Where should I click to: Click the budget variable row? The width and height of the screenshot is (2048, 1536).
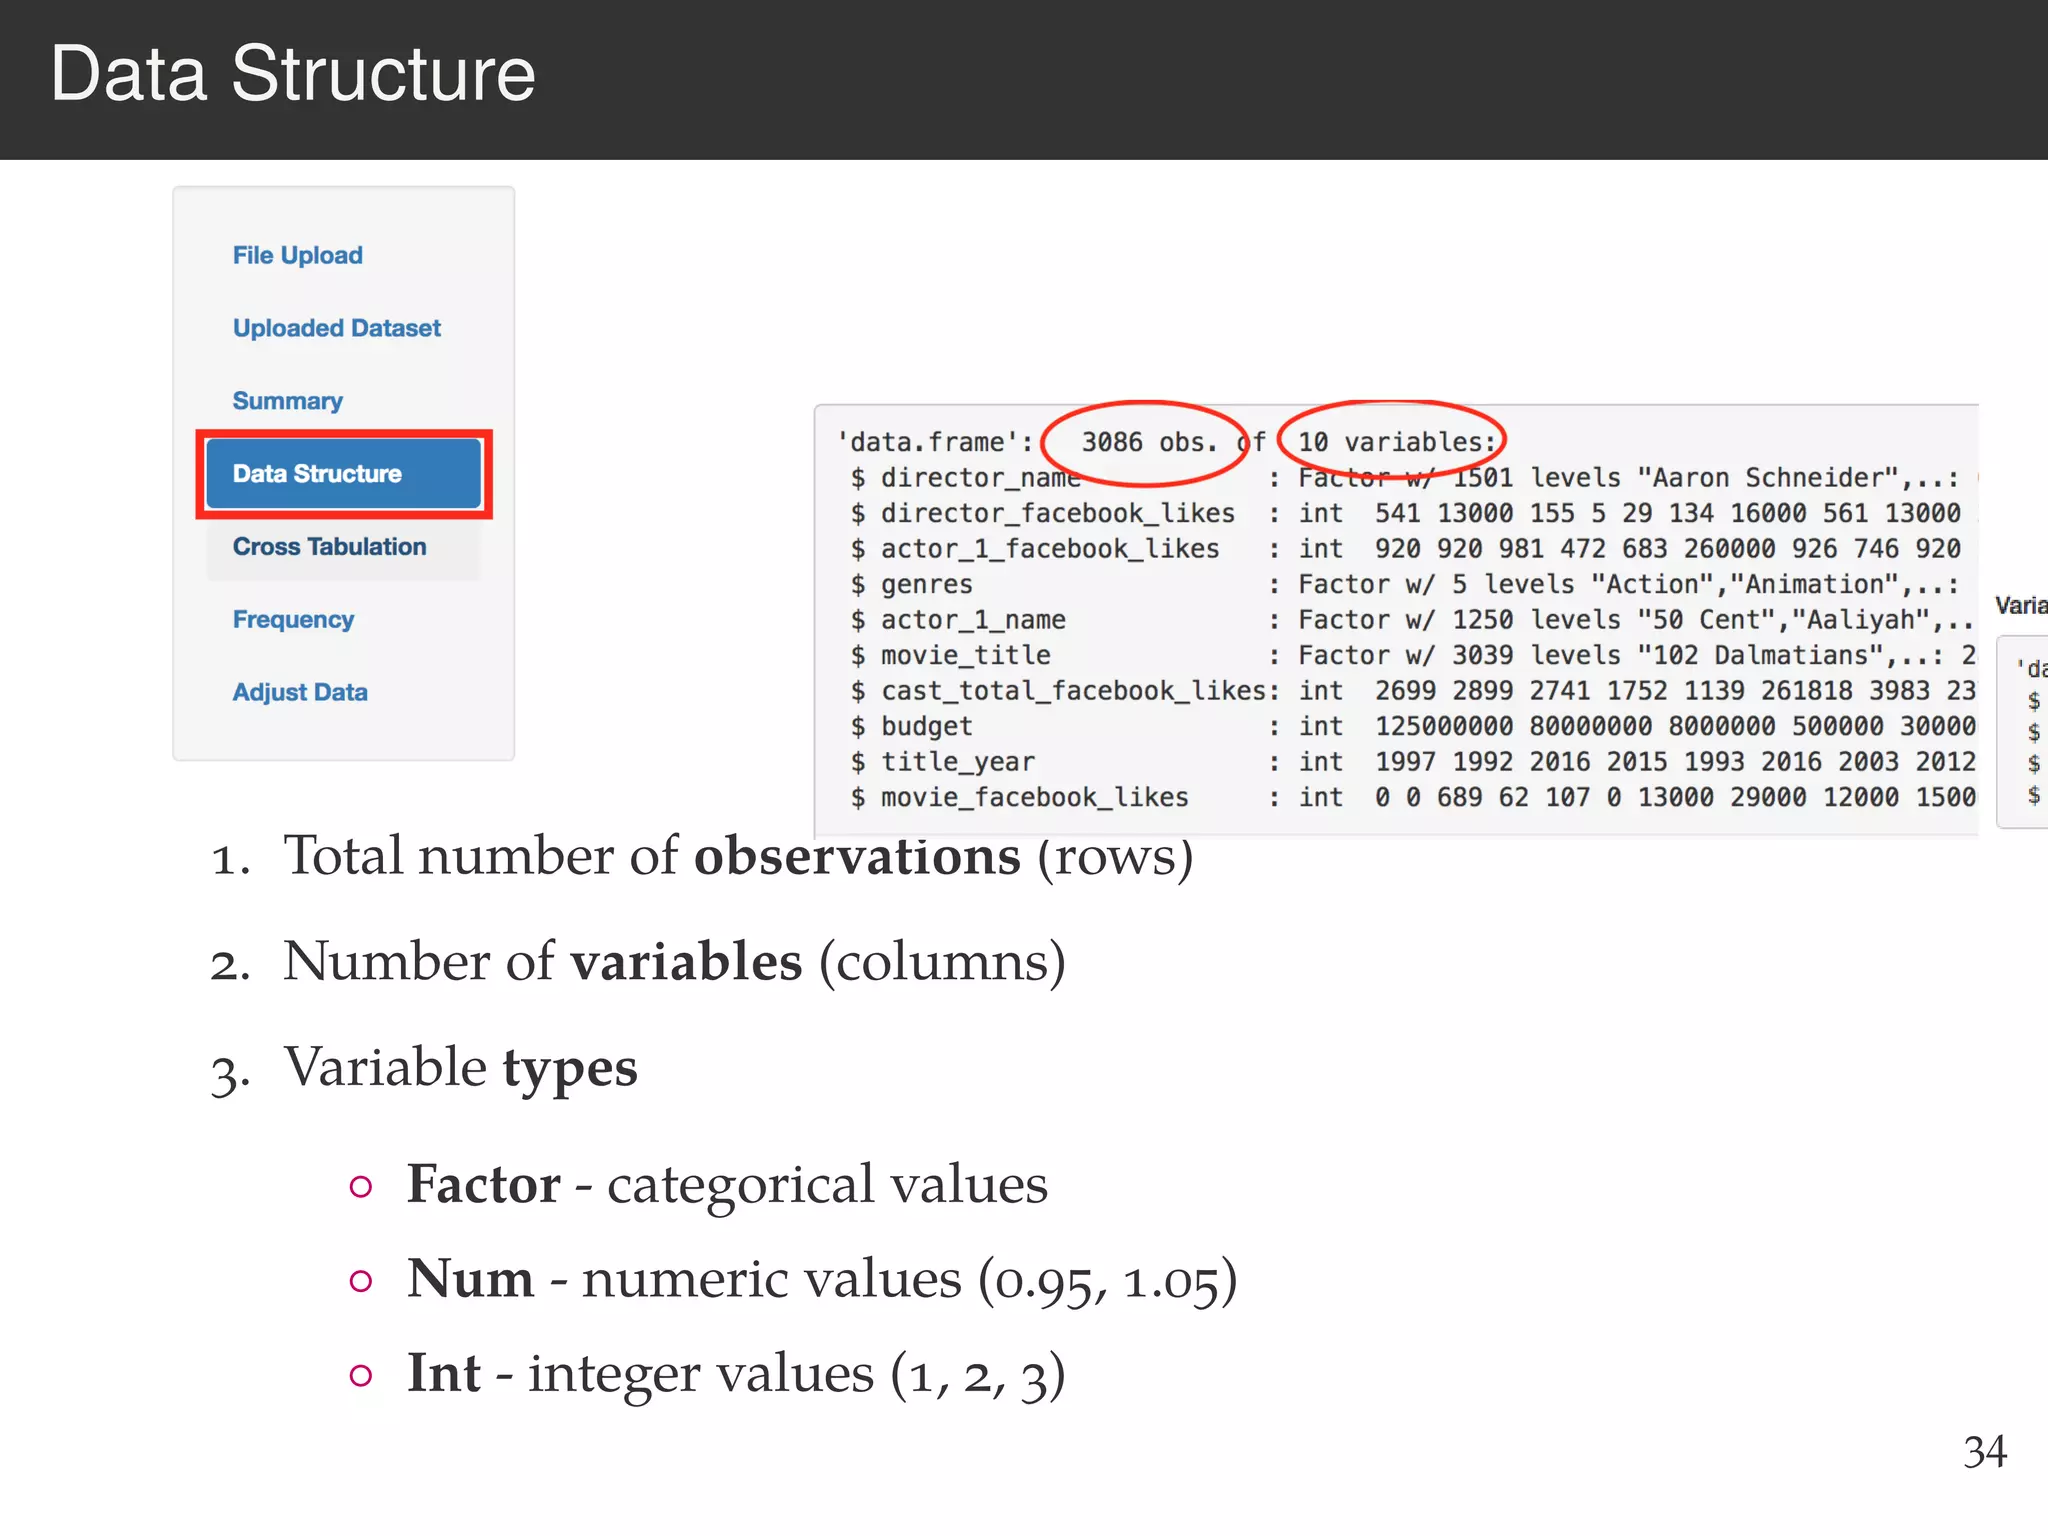[1412, 726]
